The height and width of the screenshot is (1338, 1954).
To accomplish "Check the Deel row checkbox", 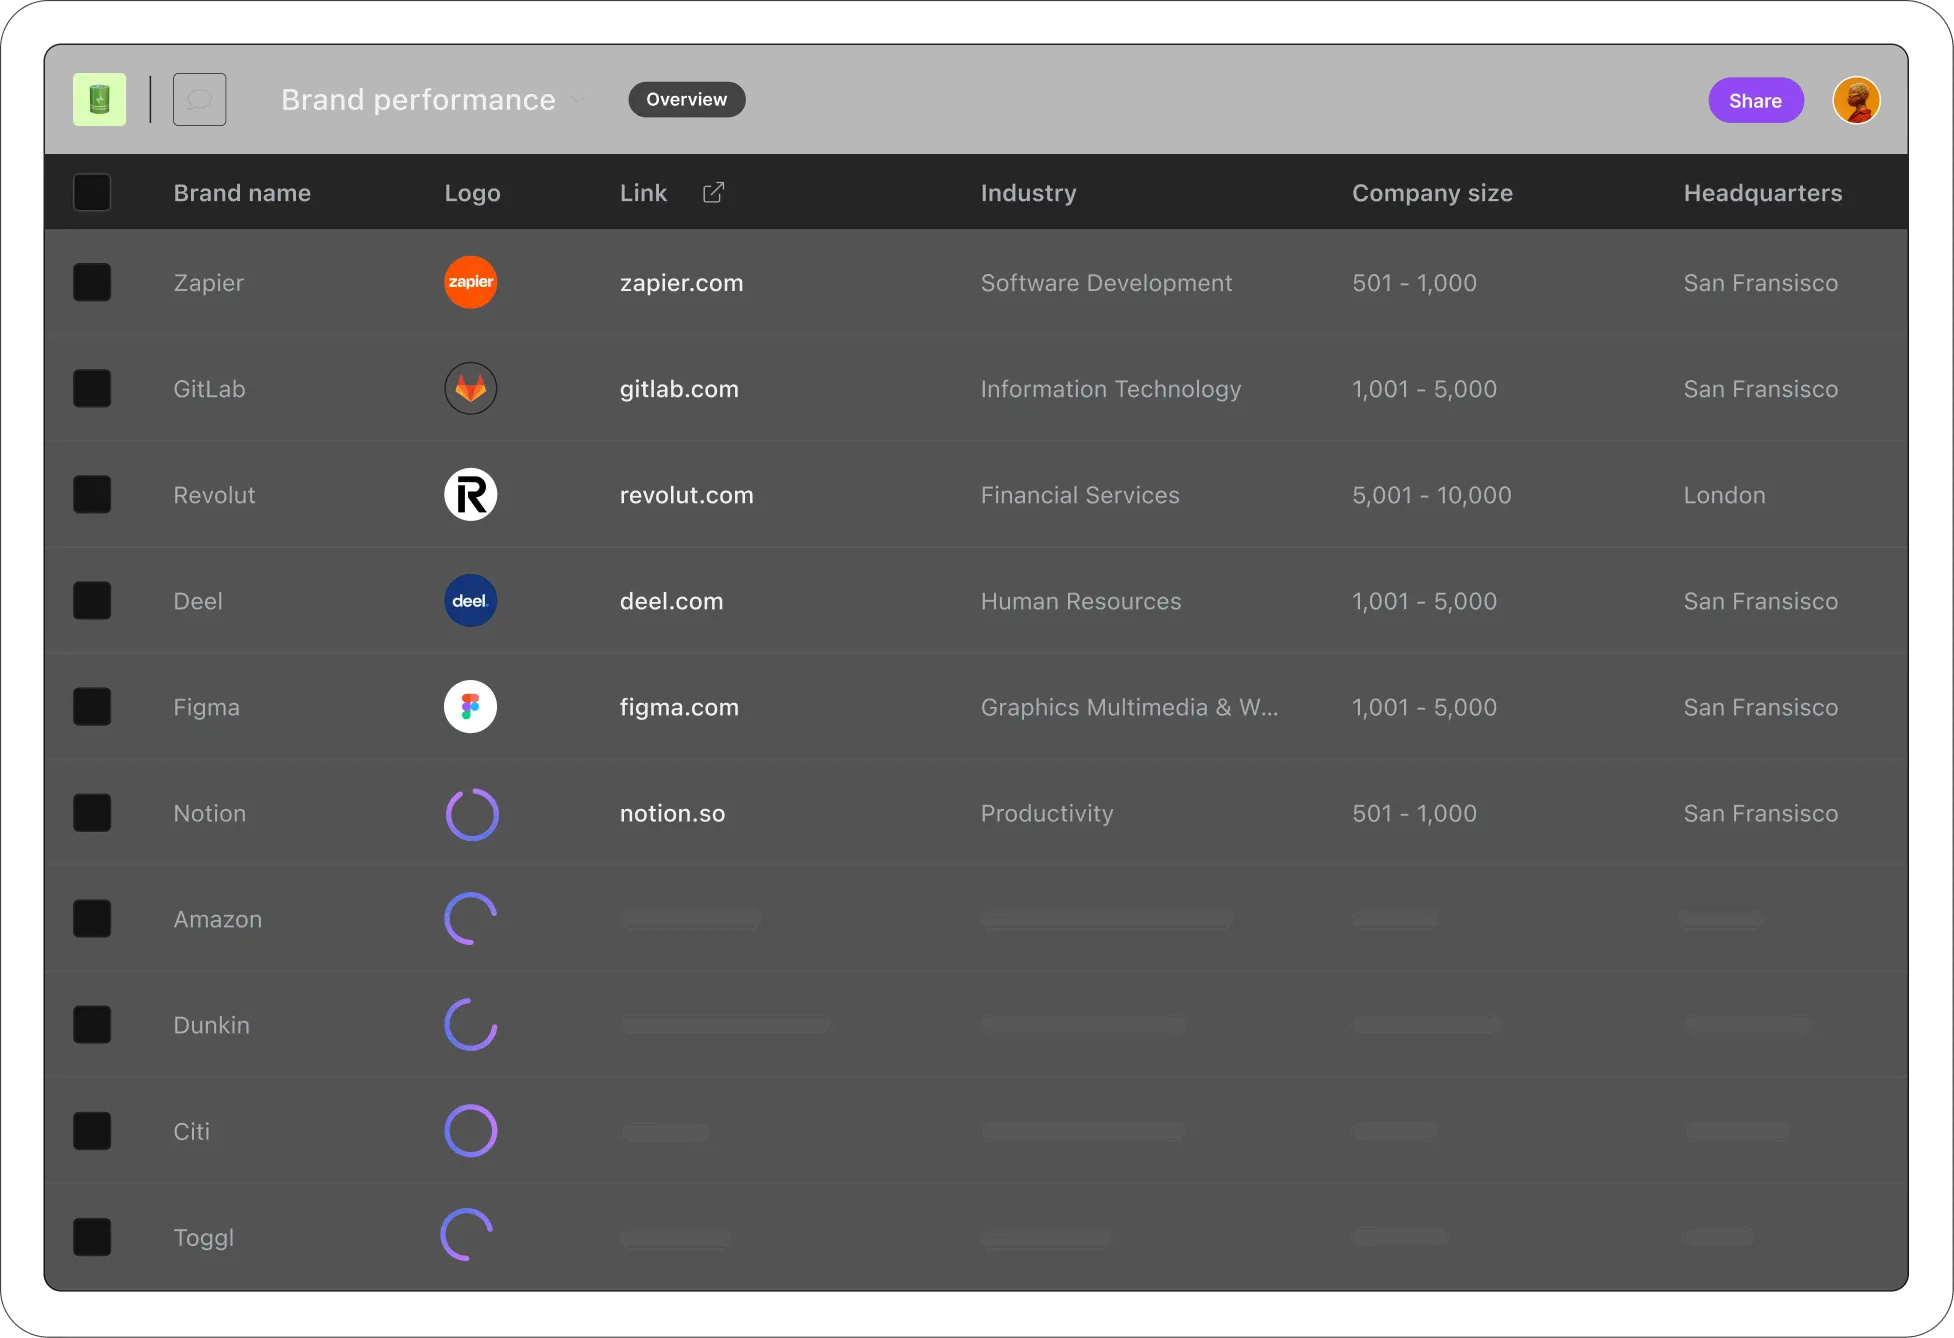I will [92, 600].
